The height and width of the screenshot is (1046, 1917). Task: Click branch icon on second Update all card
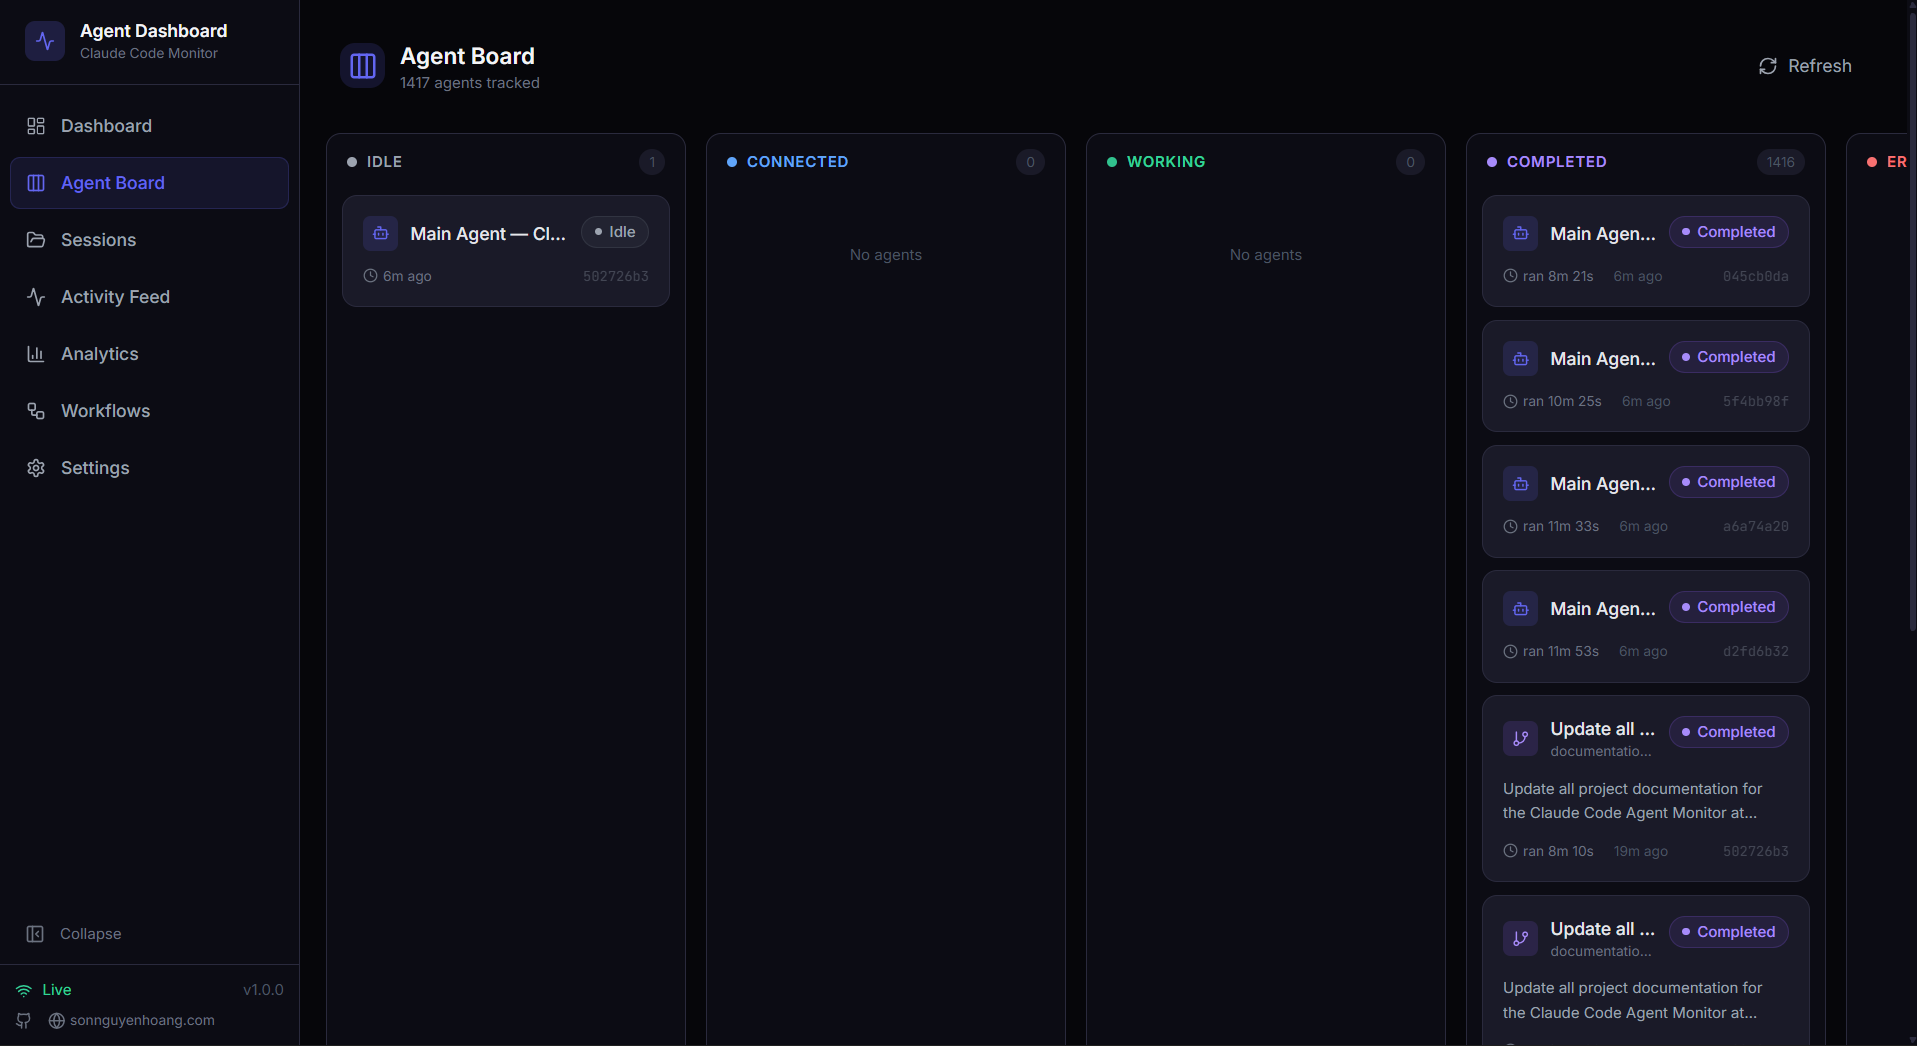click(x=1521, y=939)
